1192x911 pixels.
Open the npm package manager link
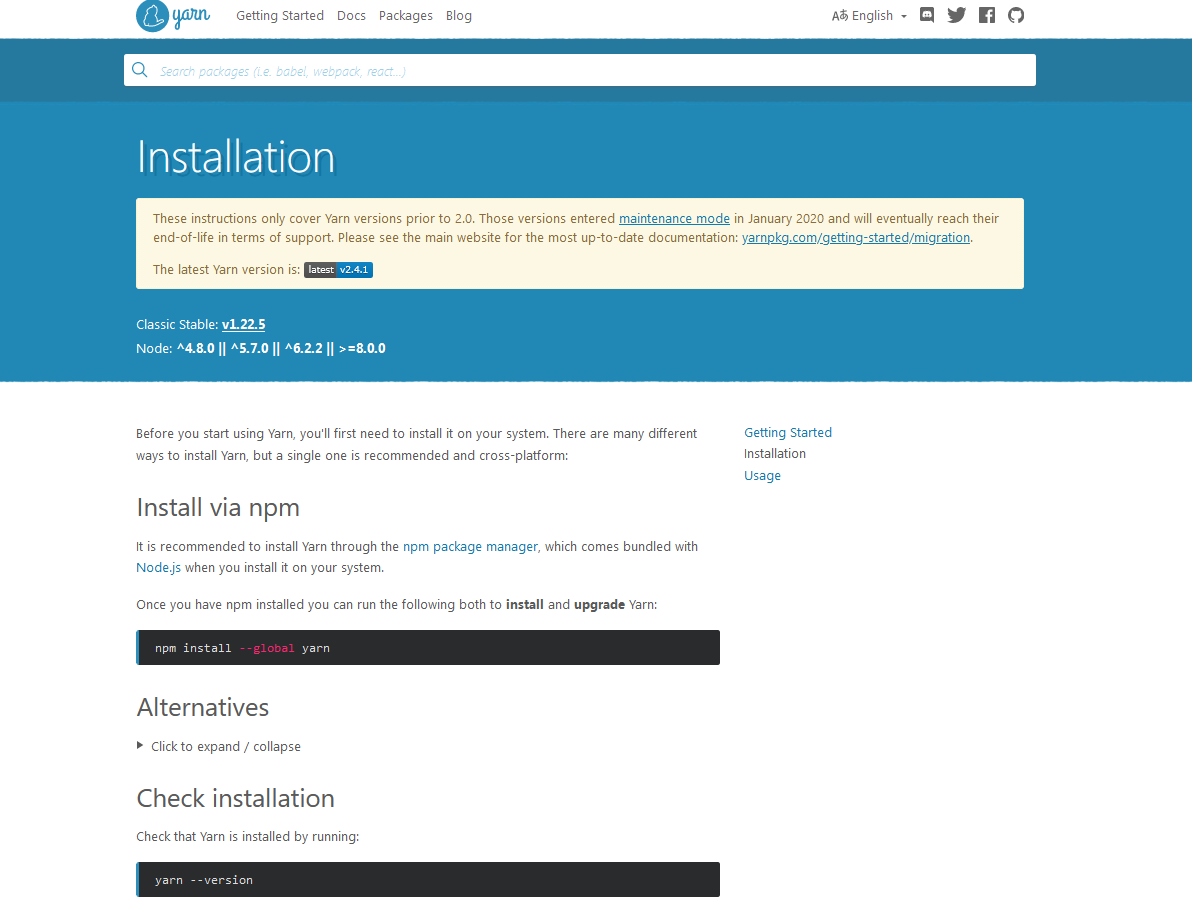click(469, 546)
